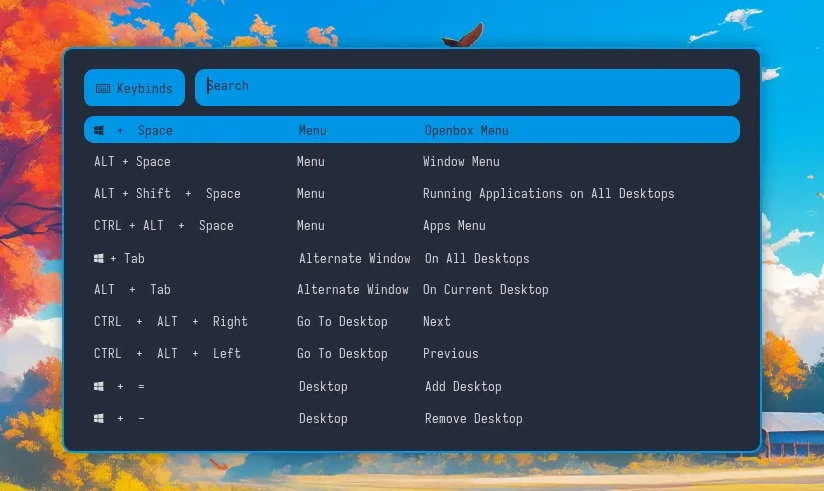Choose the Window Menu entry
824x491 pixels.
point(461,161)
